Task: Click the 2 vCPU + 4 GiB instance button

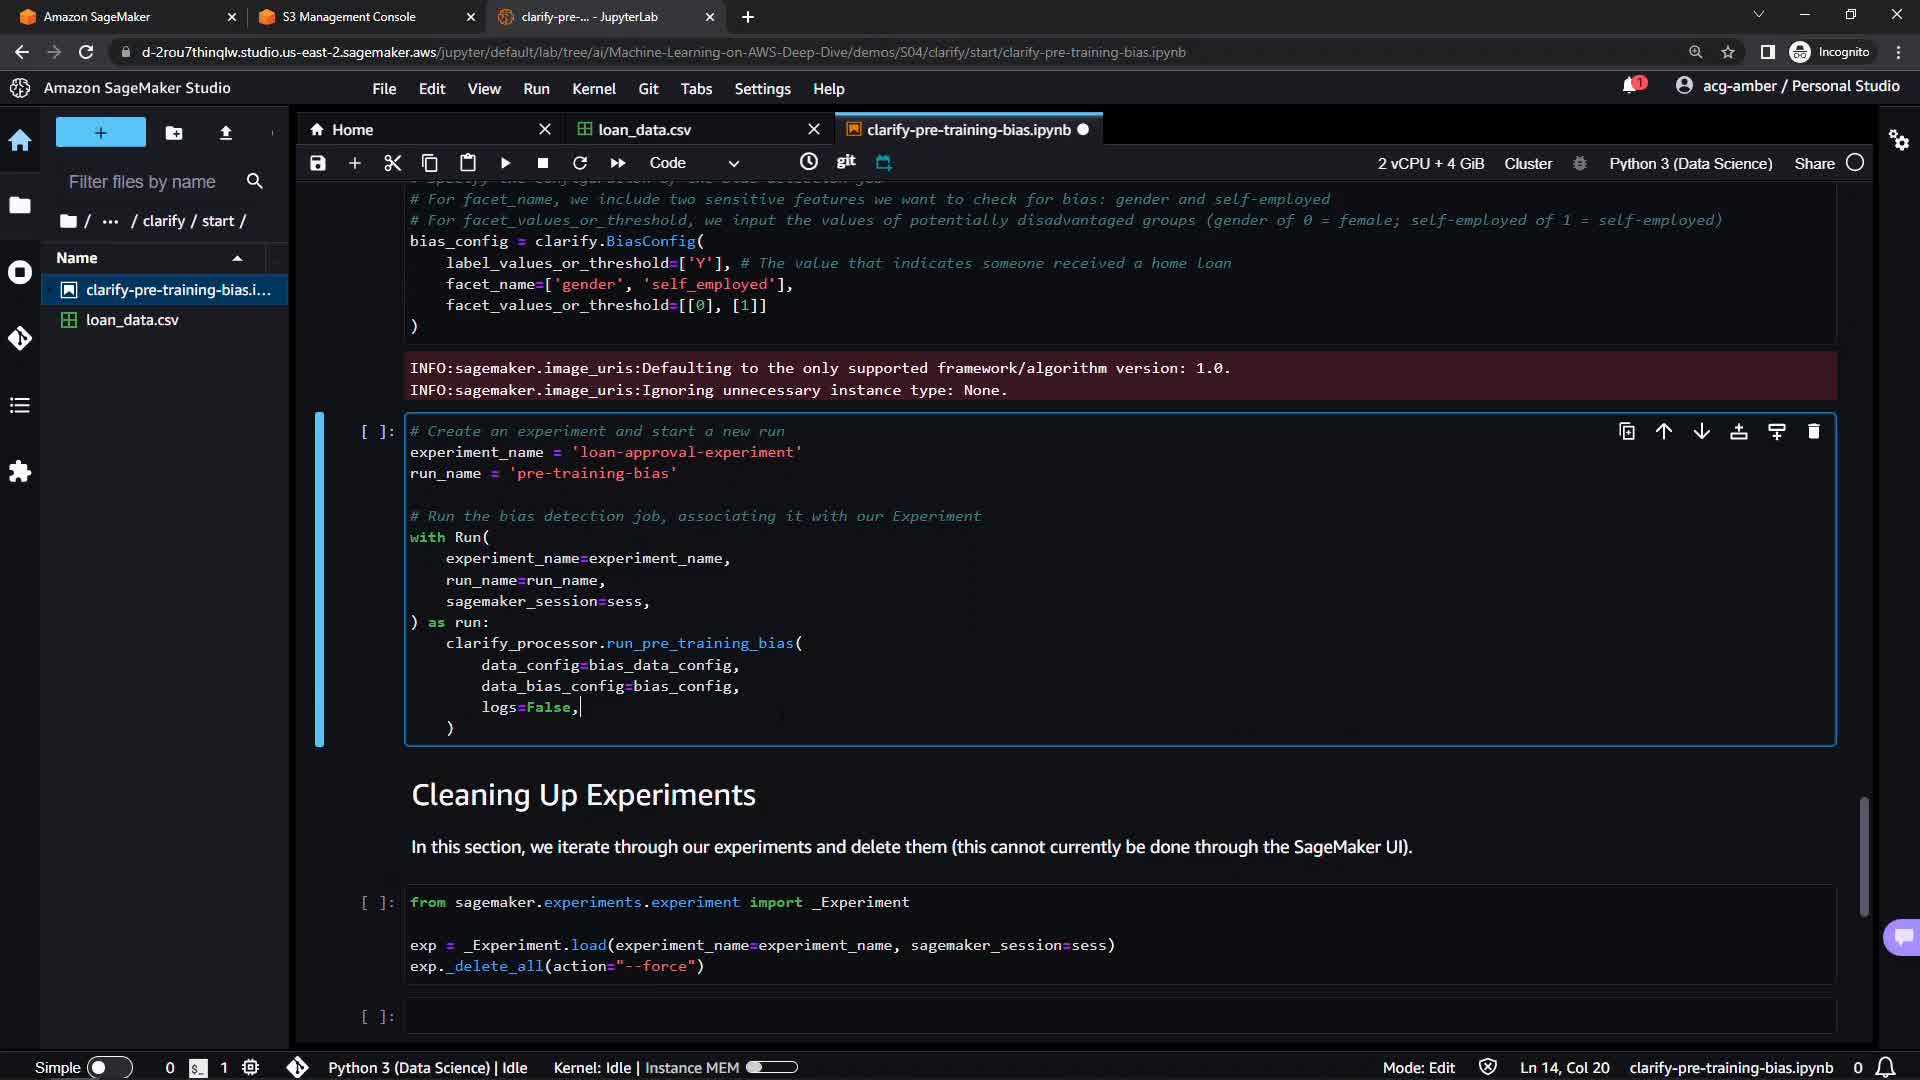Action: (1430, 163)
